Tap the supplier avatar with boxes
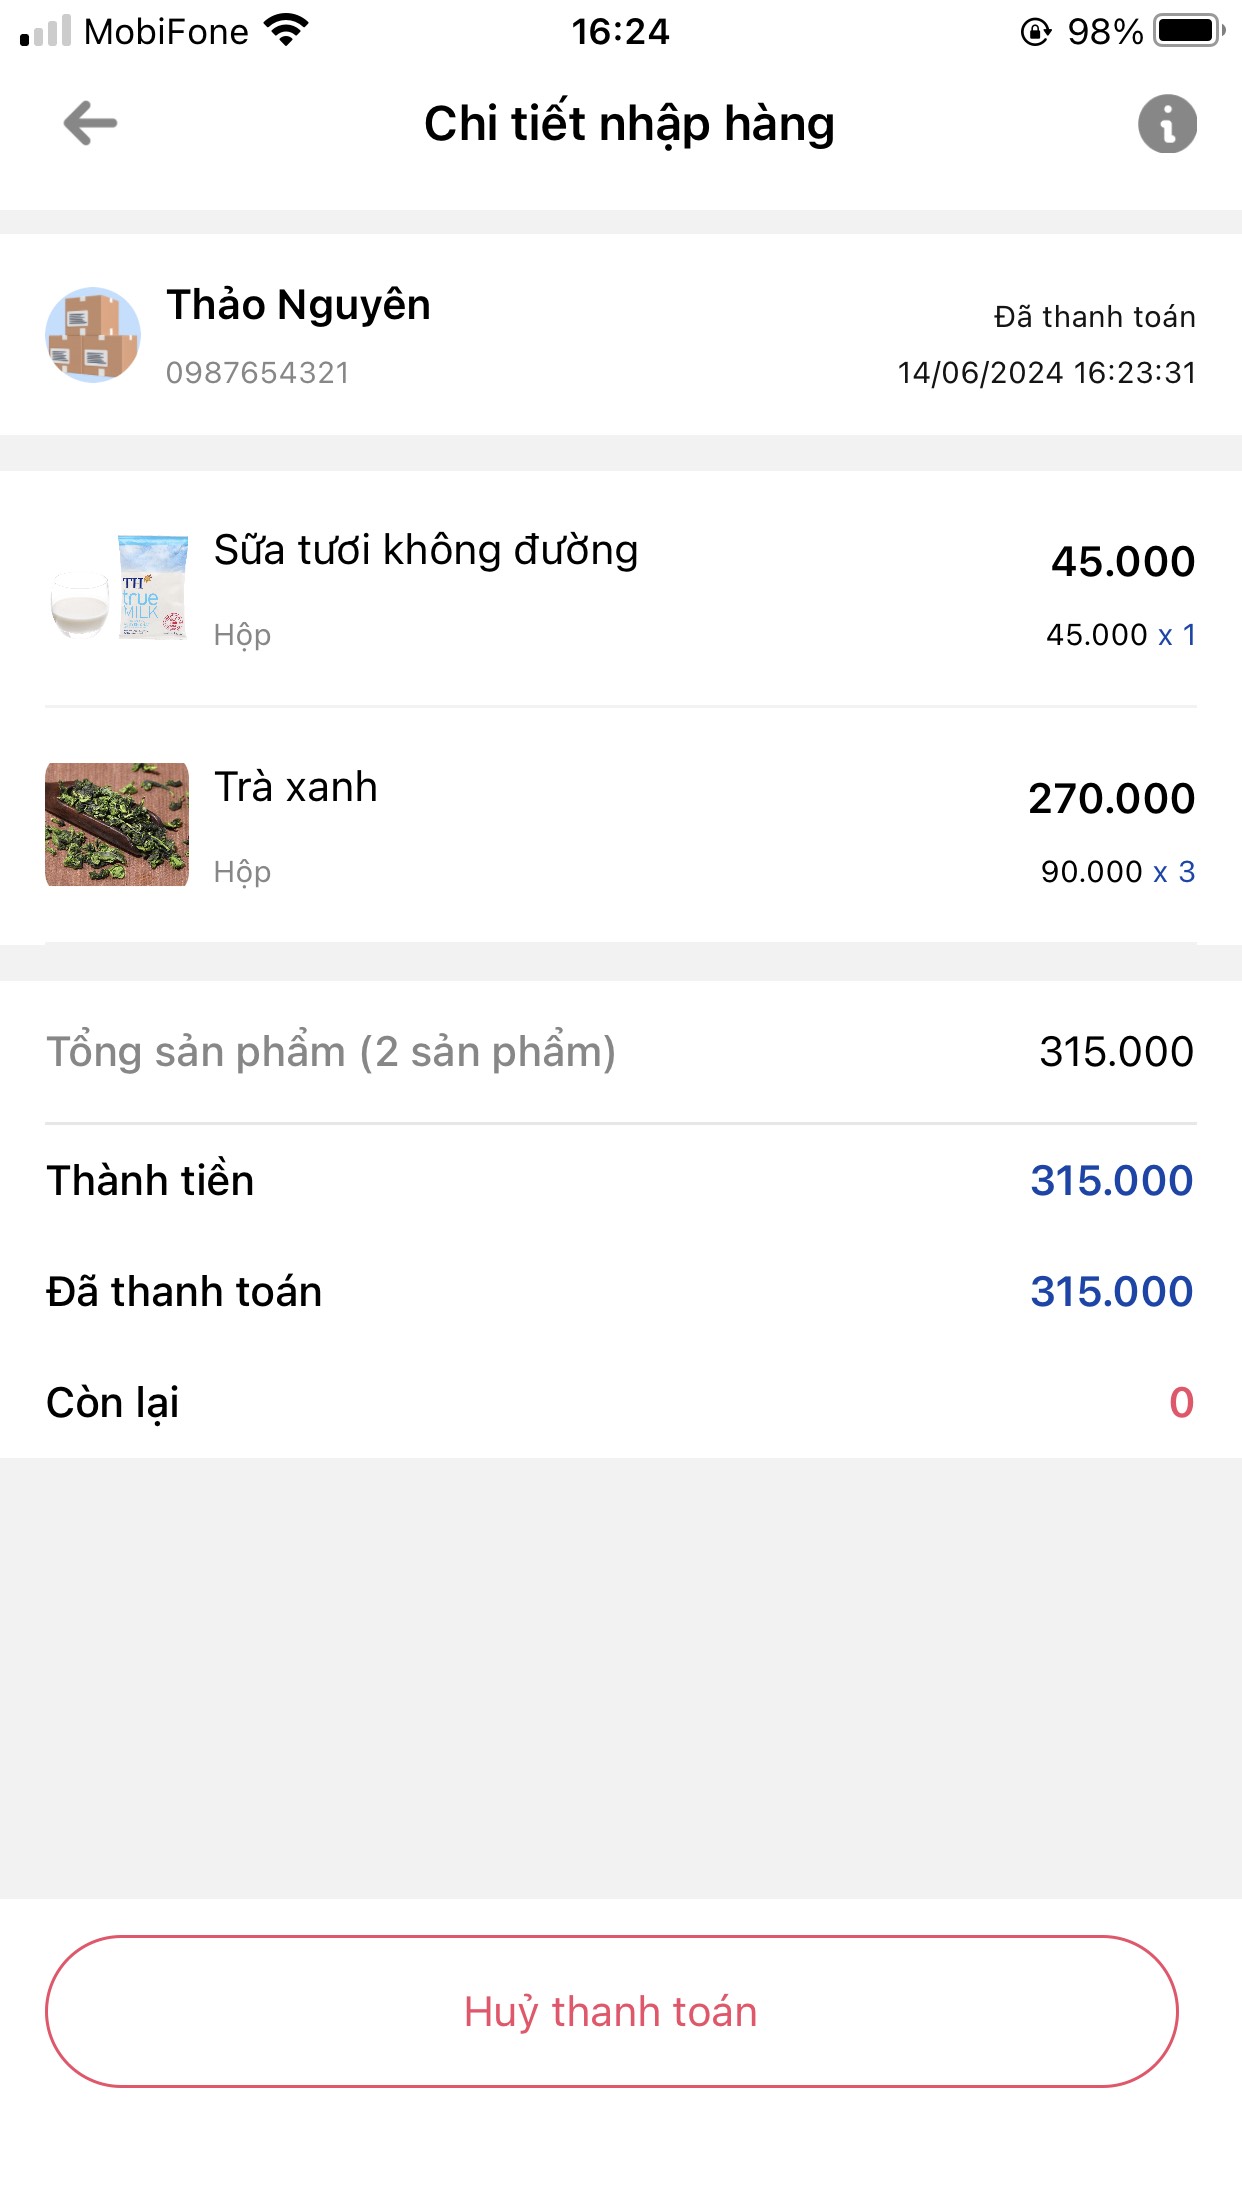 93,335
